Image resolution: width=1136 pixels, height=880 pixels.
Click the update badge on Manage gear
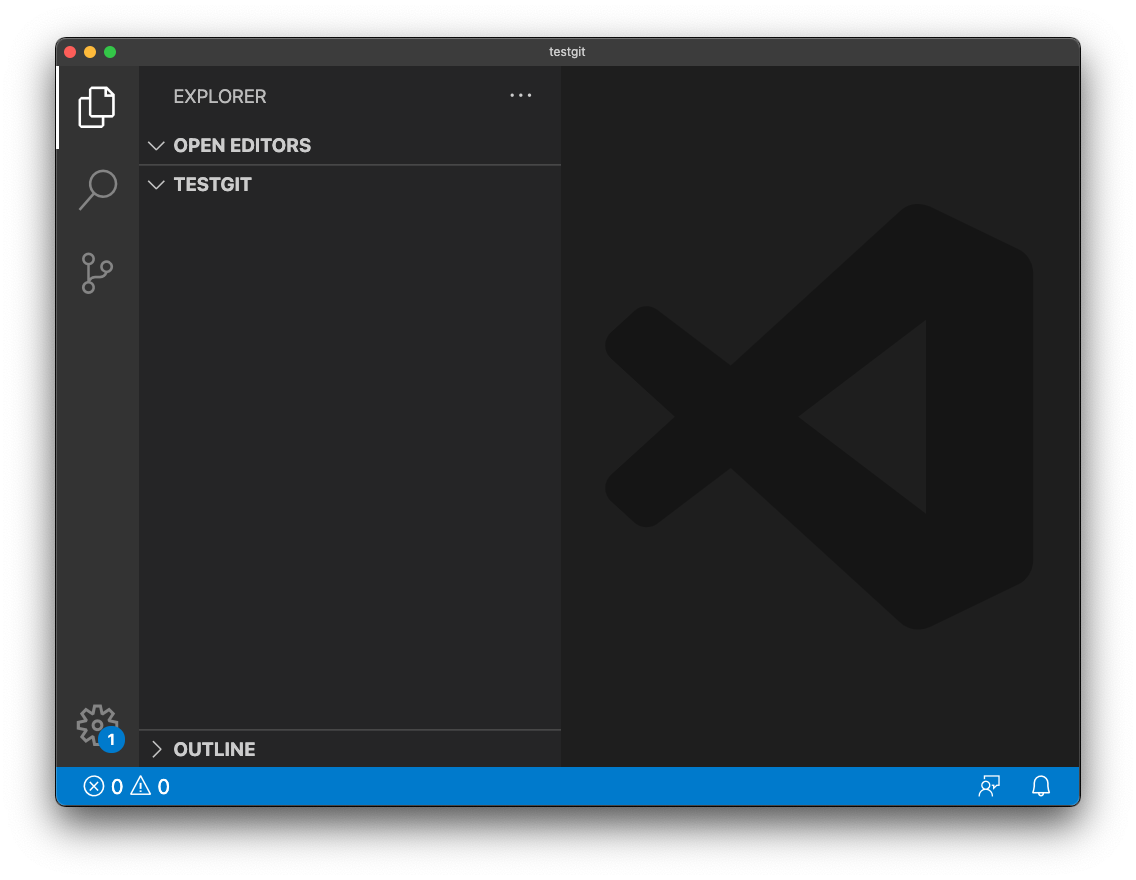coord(111,740)
